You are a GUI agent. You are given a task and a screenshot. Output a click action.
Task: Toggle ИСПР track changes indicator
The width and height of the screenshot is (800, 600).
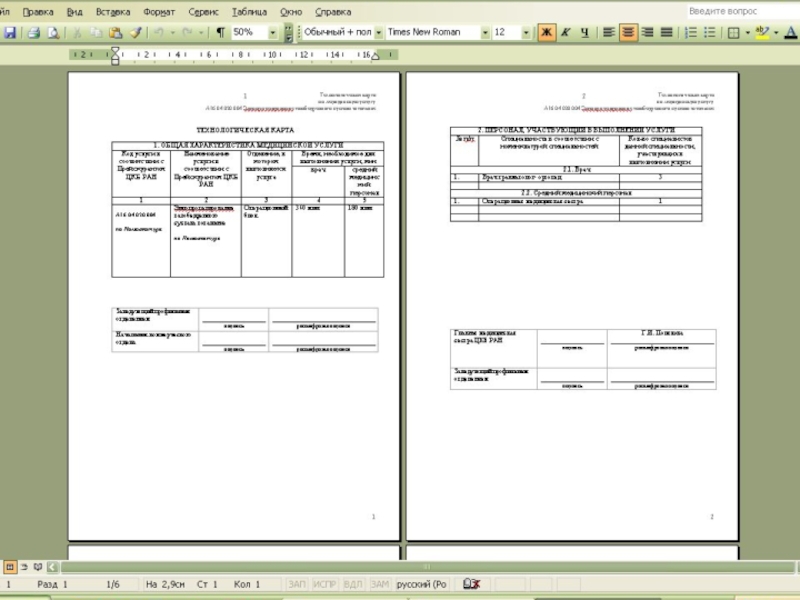(x=324, y=584)
